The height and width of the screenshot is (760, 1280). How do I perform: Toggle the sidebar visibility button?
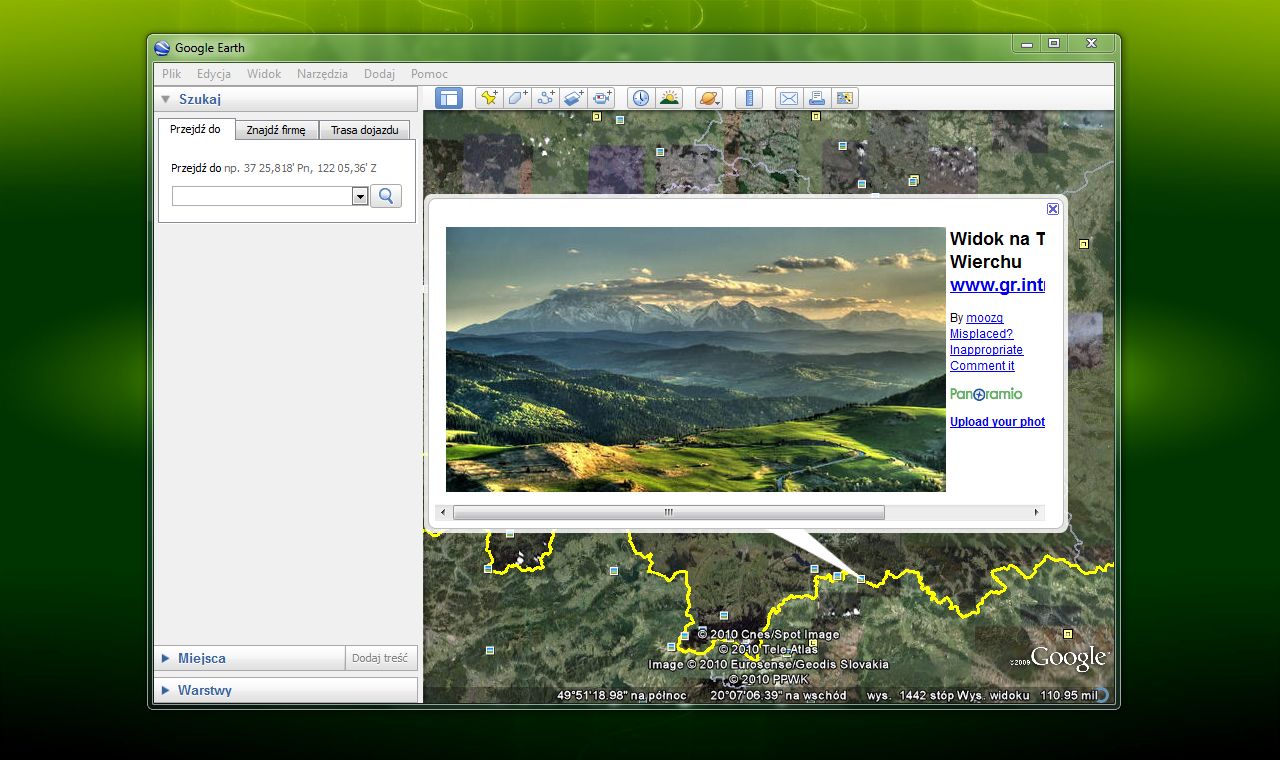(449, 98)
